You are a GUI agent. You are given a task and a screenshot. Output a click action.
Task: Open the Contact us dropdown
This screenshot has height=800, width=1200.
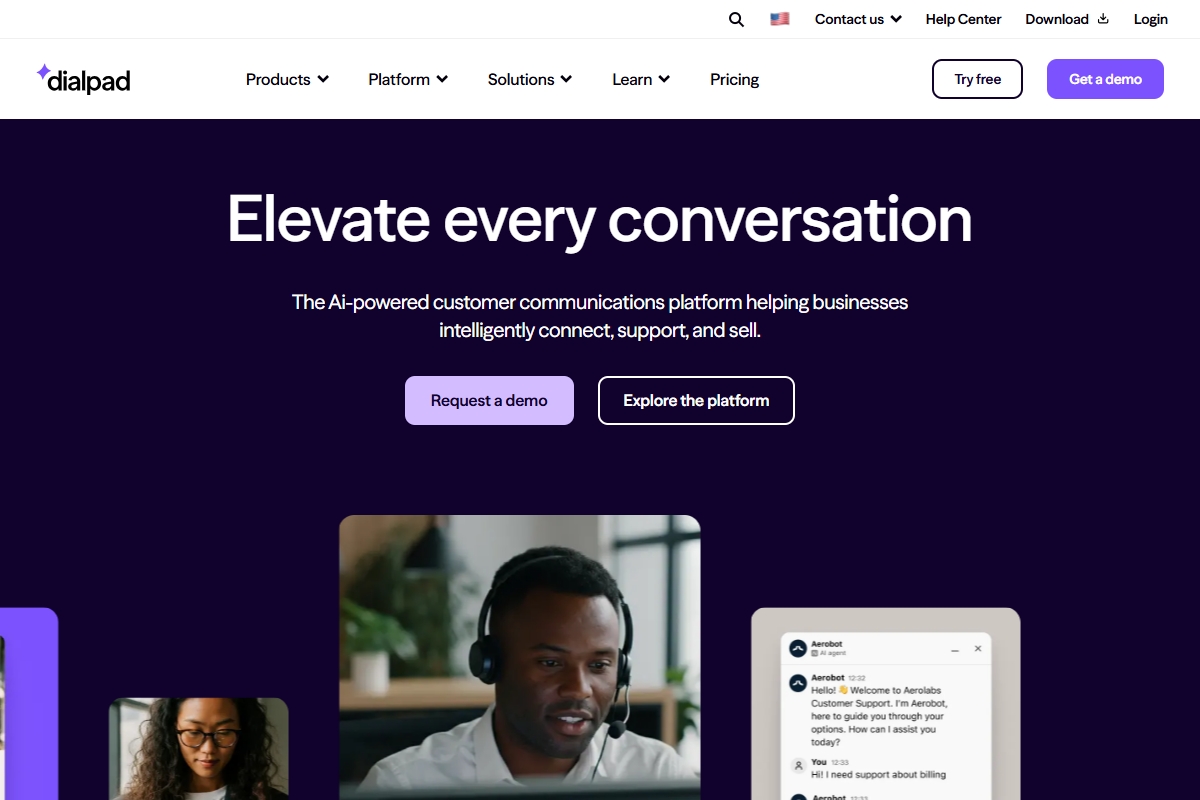click(x=858, y=19)
